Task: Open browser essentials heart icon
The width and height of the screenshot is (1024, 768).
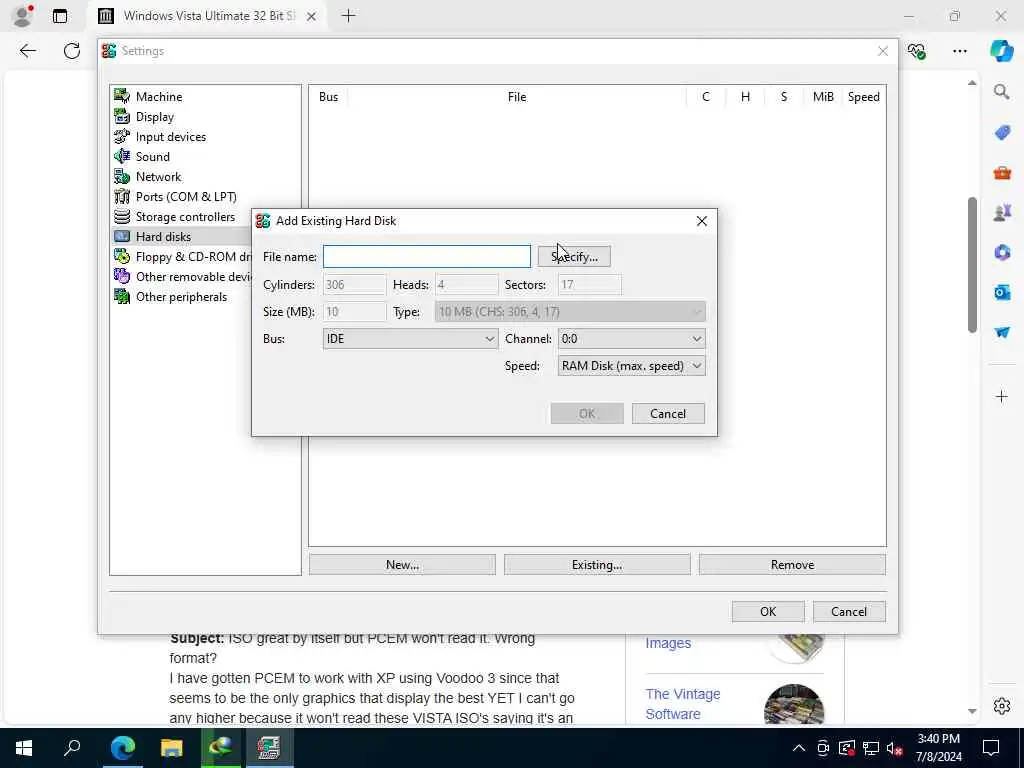Action: click(x=916, y=51)
